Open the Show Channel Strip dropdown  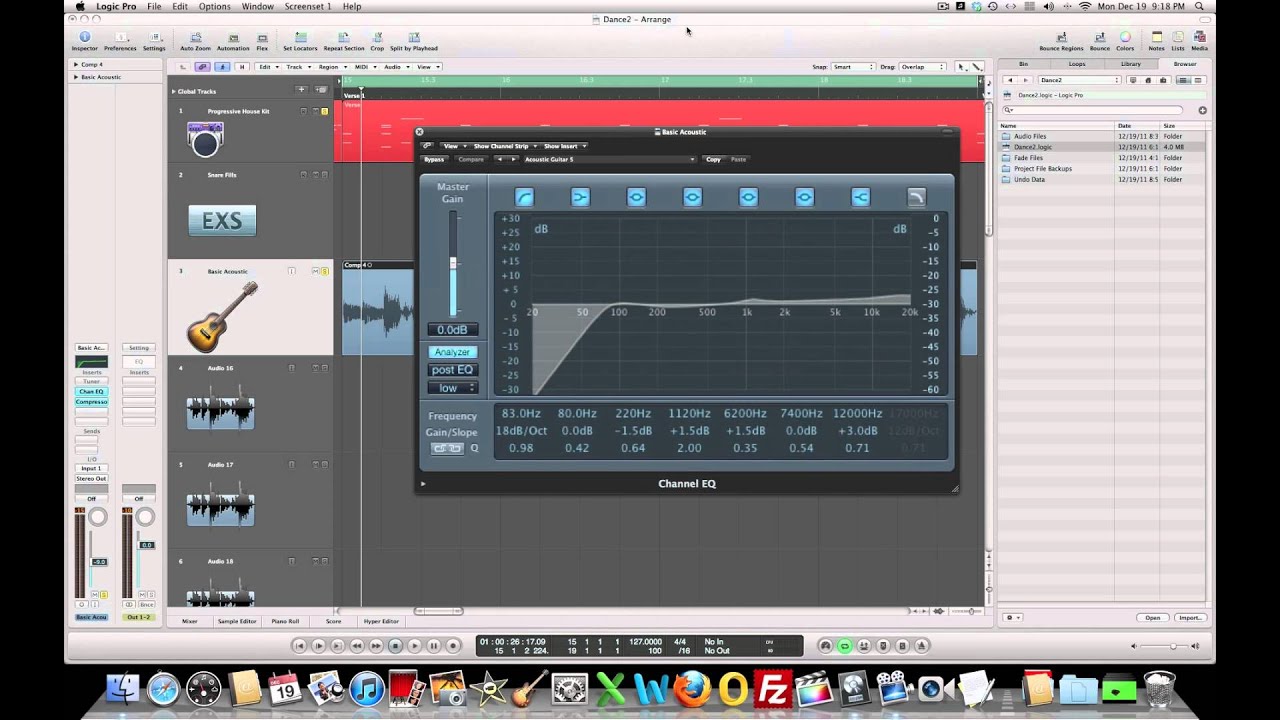point(504,146)
